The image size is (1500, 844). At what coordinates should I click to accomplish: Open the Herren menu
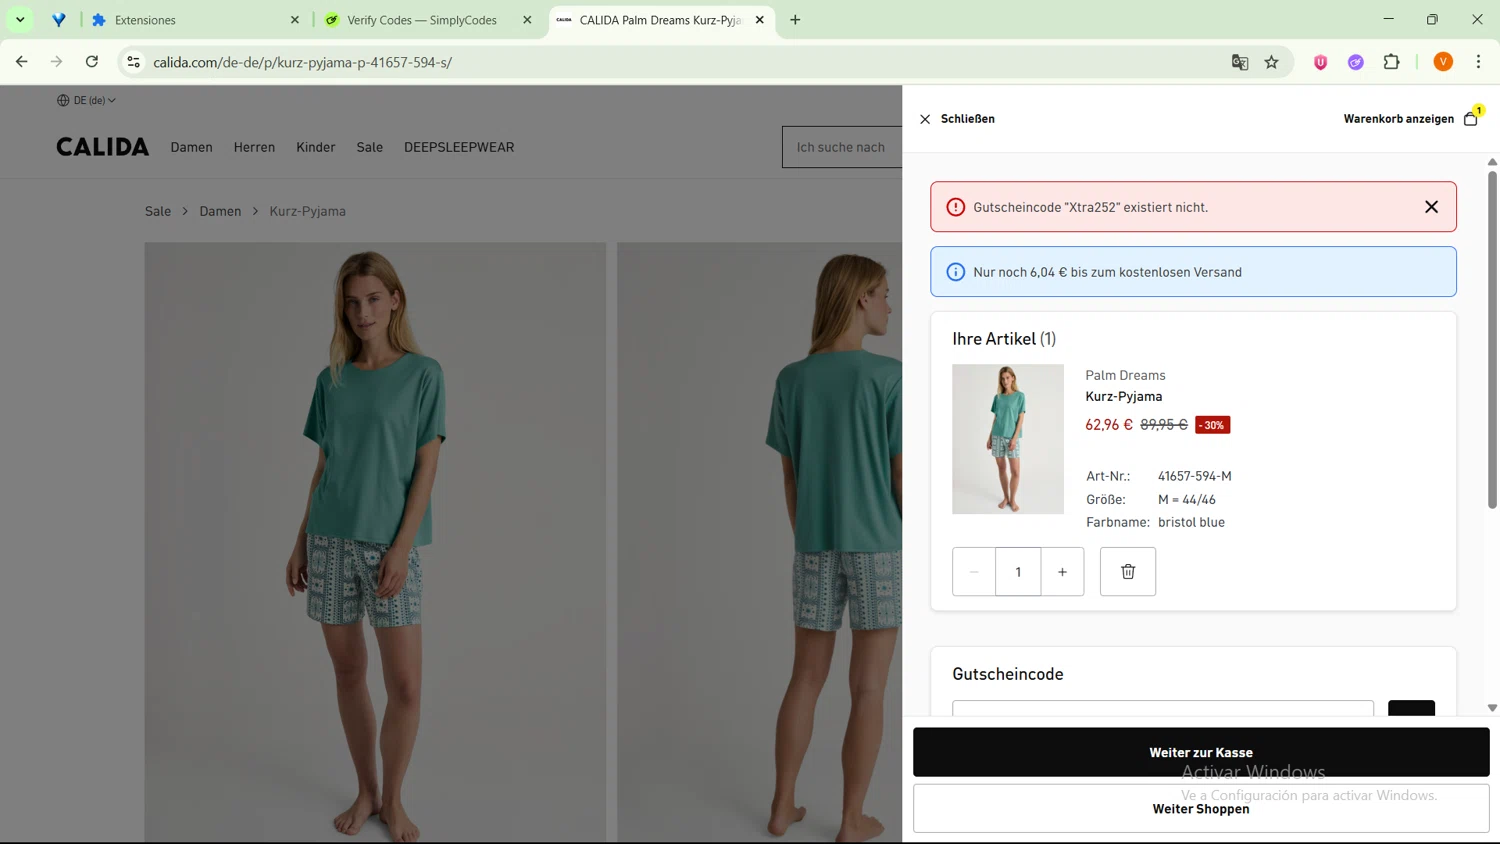point(254,147)
